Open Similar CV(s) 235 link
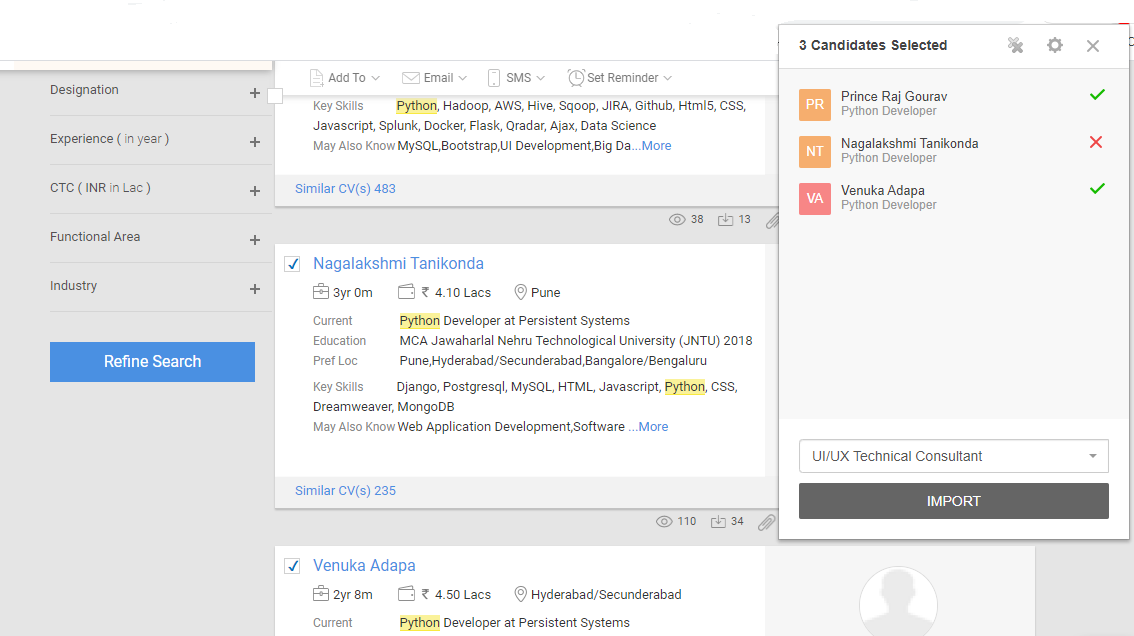Viewport: 1134px width, 636px height. [x=345, y=490]
